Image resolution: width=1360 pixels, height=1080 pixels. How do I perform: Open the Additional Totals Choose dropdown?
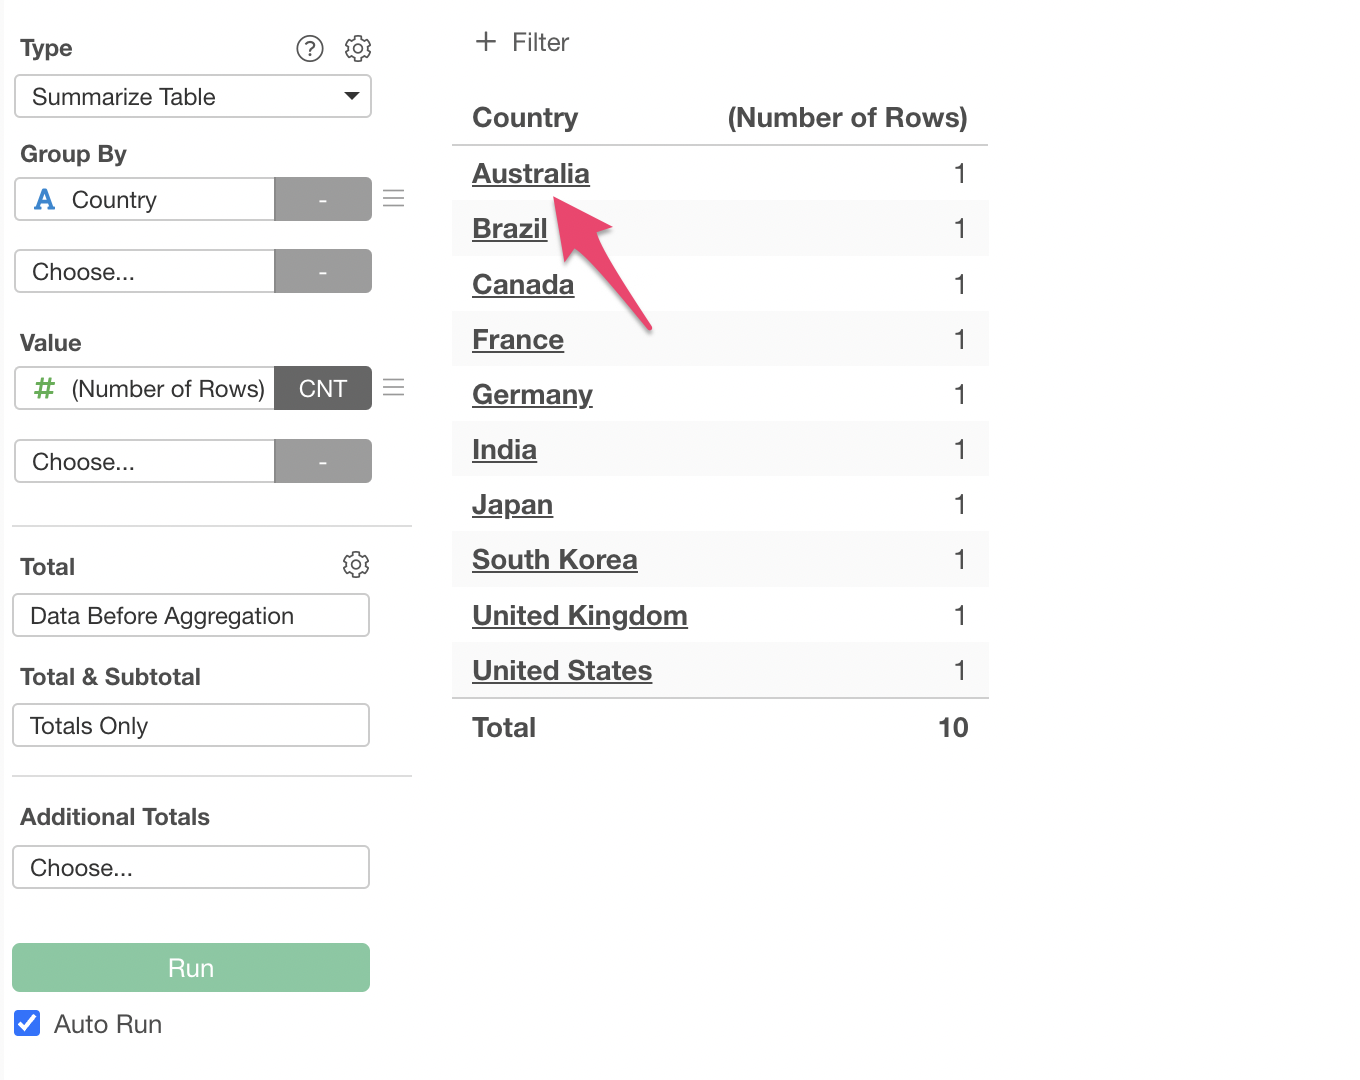[191, 867]
